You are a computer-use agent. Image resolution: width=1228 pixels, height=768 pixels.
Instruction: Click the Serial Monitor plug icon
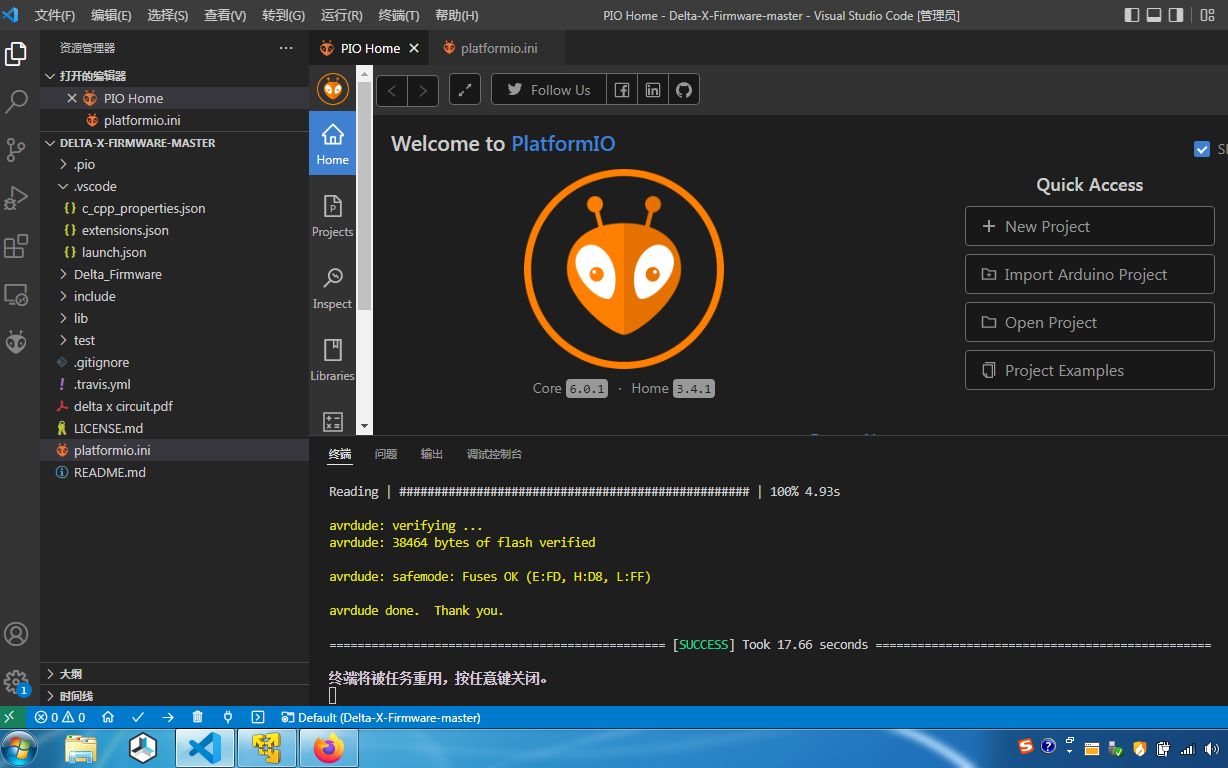(228, 717)
